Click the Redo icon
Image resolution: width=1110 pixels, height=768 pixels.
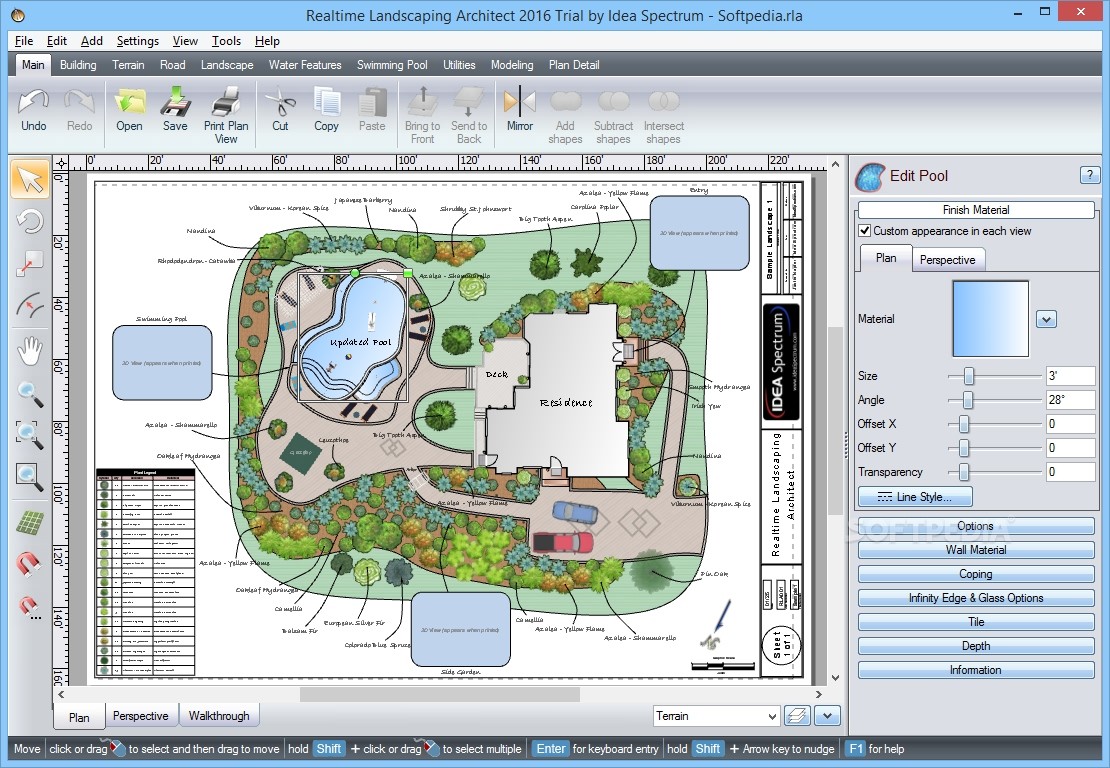click(x=79, y=110)
